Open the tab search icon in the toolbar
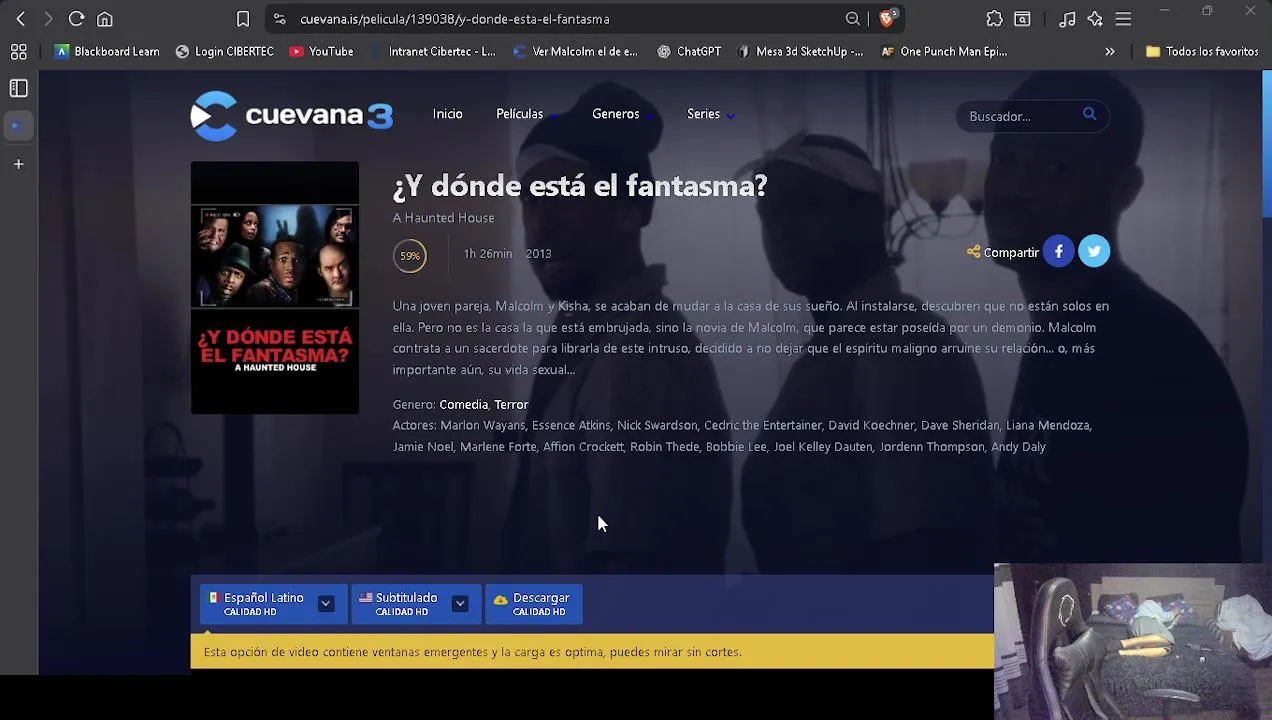 (x=1023, y=19)
